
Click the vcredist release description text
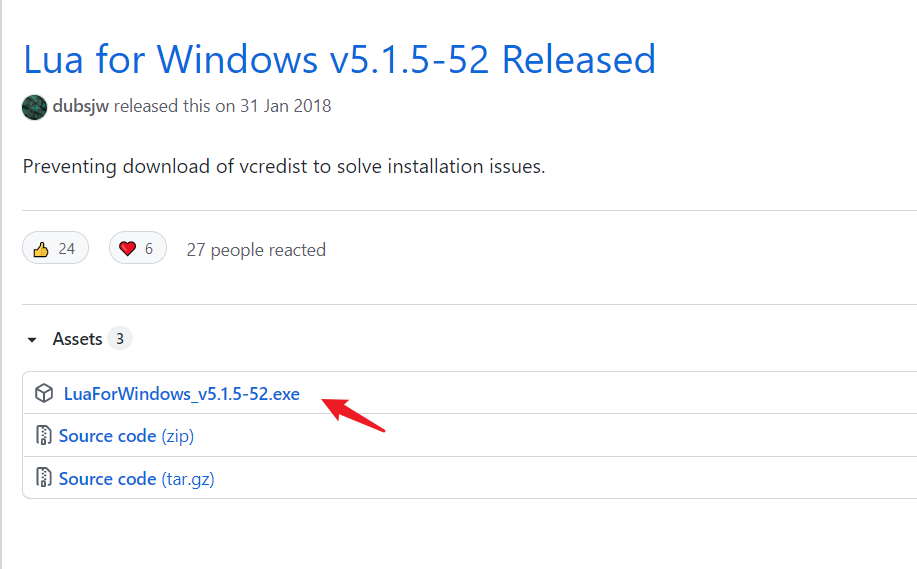pos(284,166)
